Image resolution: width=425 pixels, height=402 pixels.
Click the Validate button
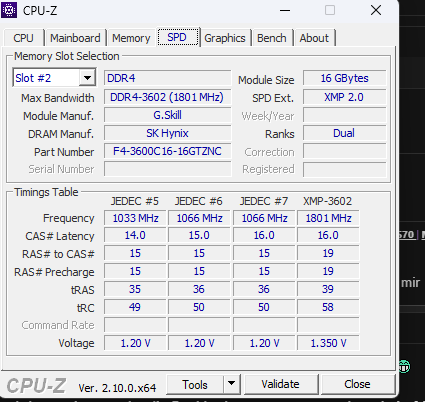(x=280, y=384)
